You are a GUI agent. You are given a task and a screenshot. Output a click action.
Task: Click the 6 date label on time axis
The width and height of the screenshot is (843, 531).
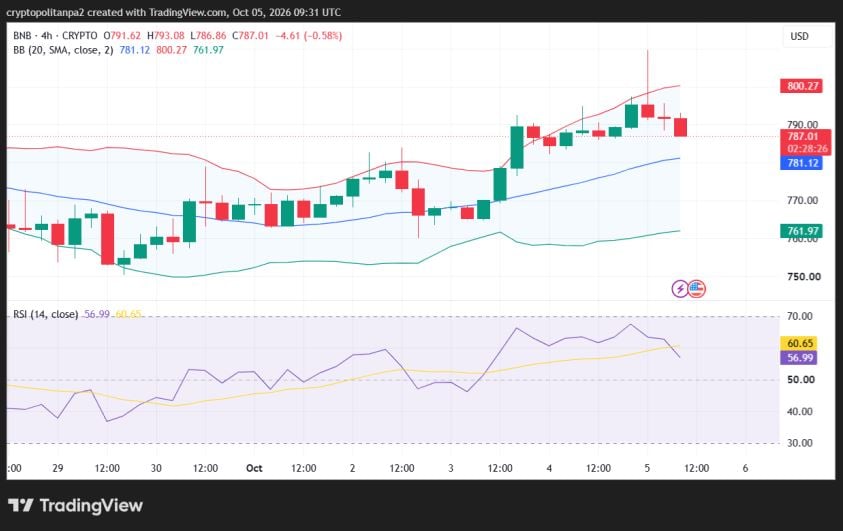coord(745,468)
